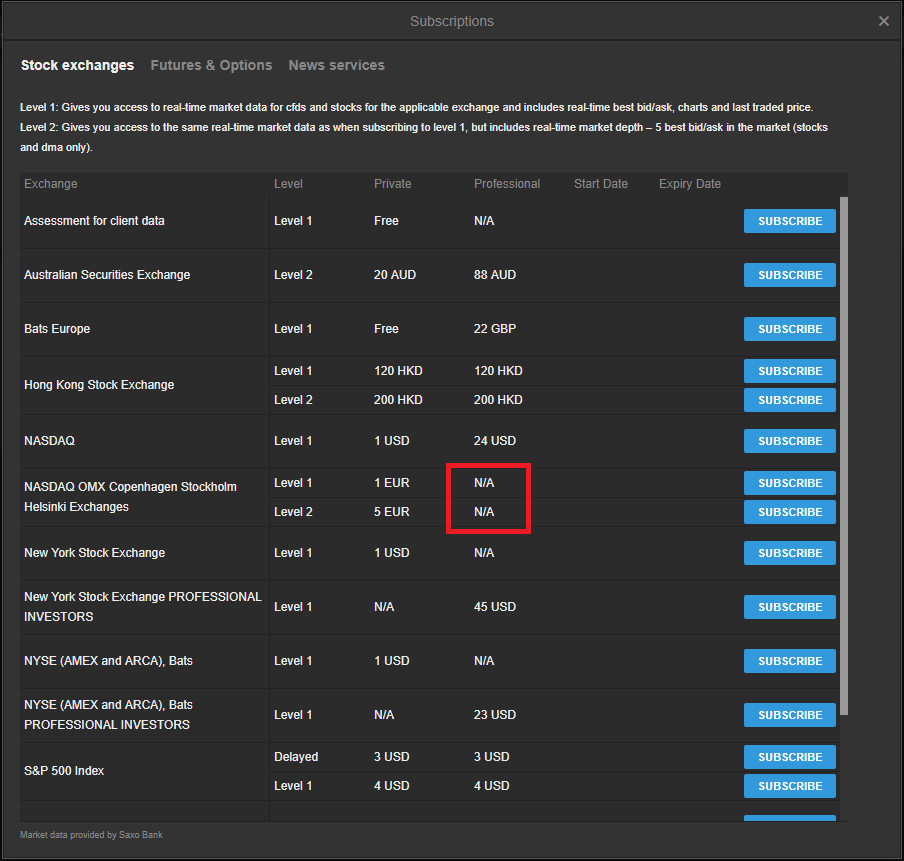Image resolution: width=904 pixels, height=861 pixels.
Task: Select New York Stock Exchange PROFESSIONAL INVESTORS name
Action: pos(142,607)
